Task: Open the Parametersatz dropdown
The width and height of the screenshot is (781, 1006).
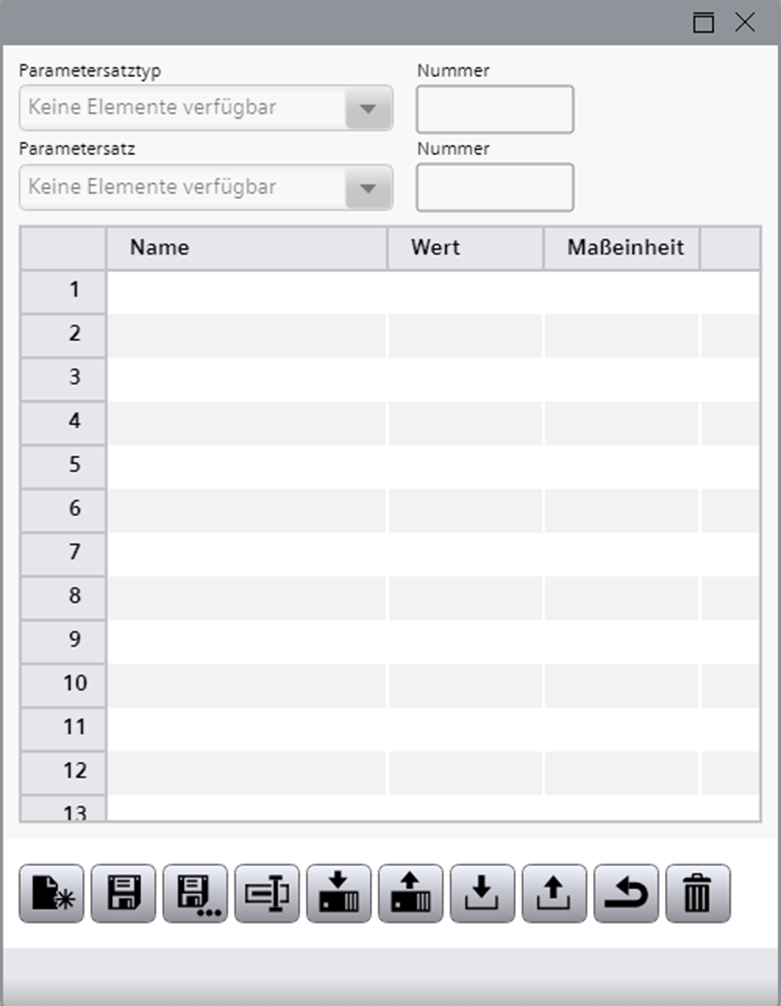Action: tap(367, 187)
